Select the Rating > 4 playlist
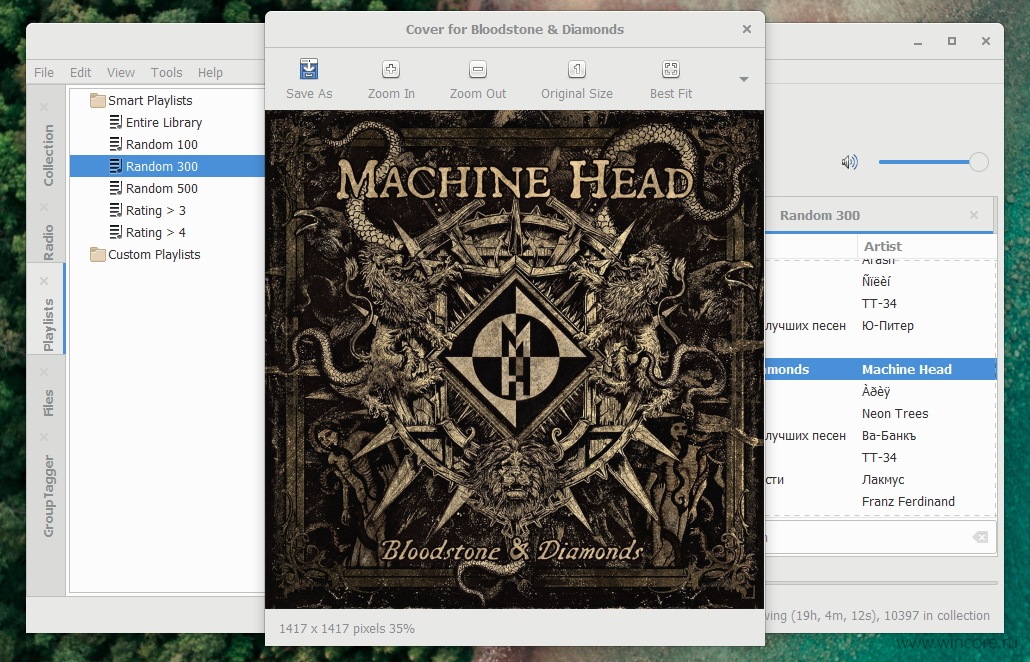The image size is (1030, 662). pos(156,232)
